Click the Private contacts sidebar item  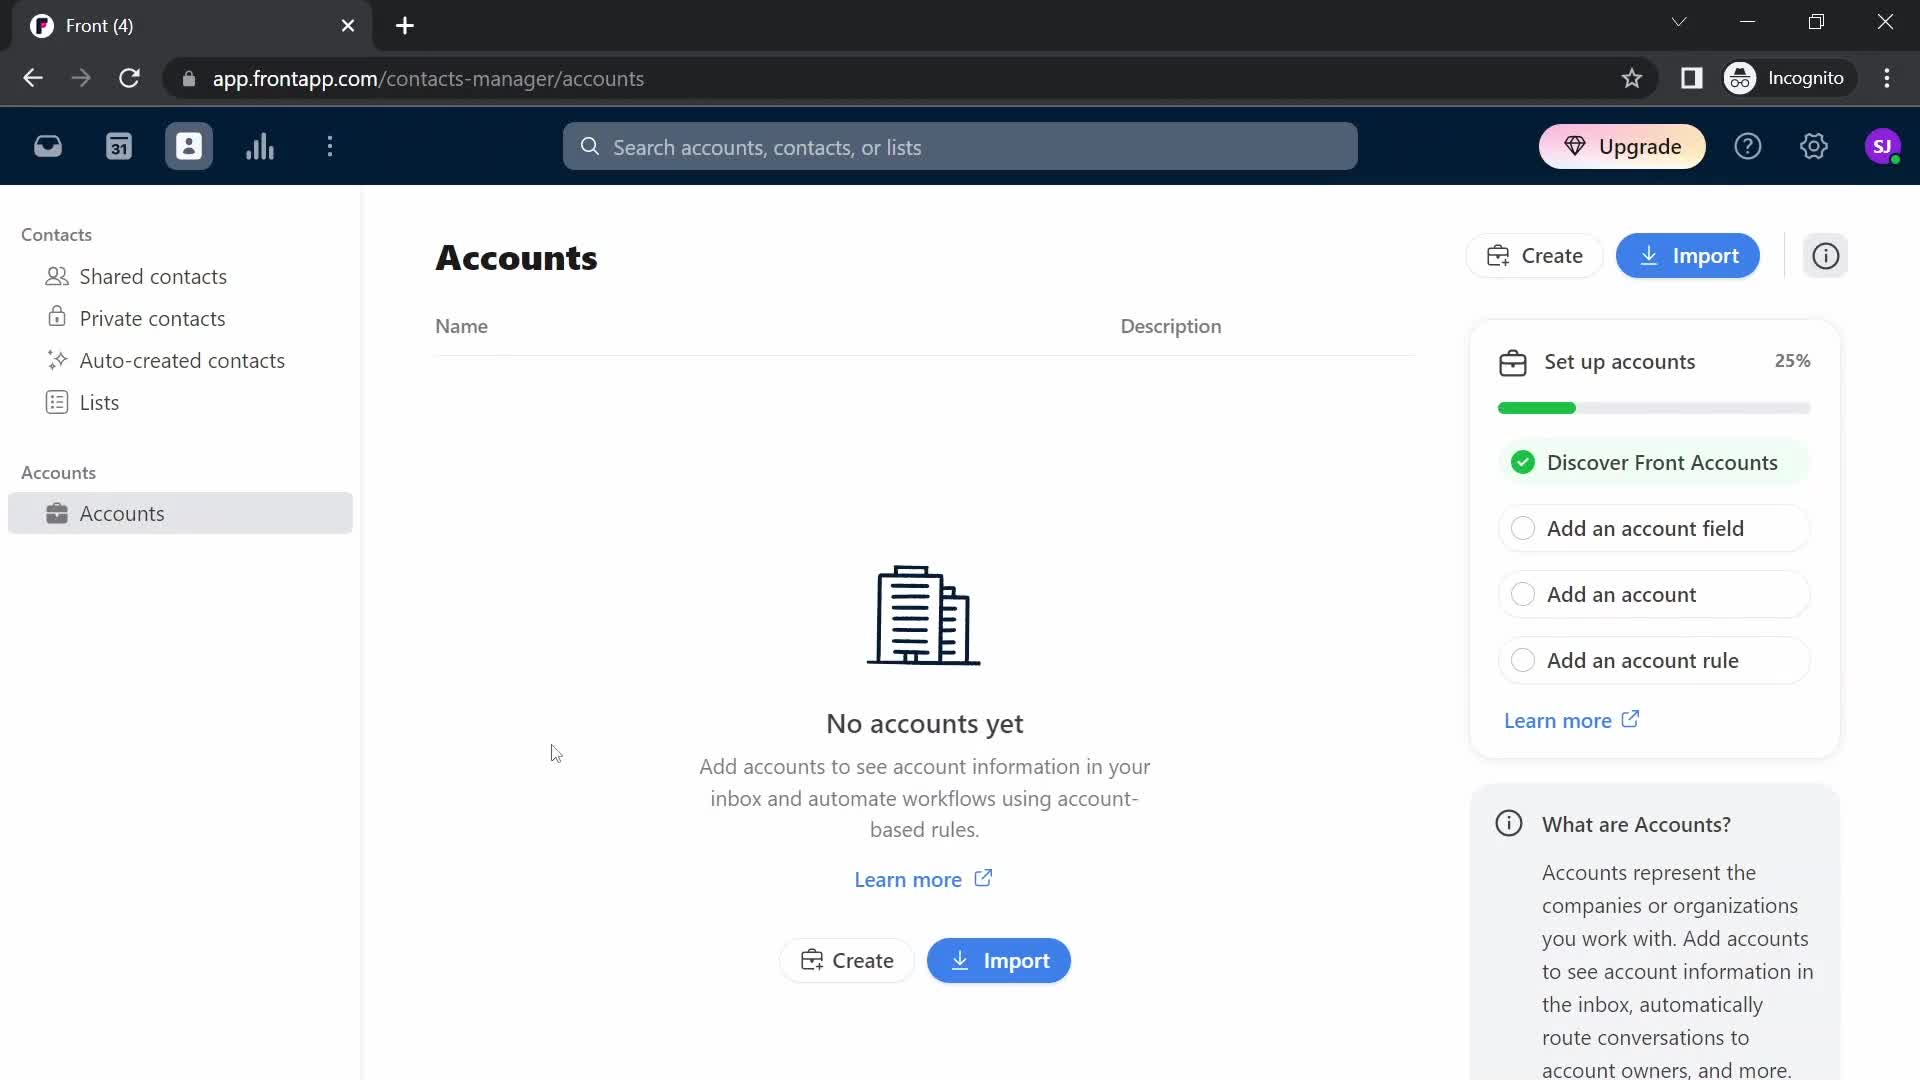click(152, 318)
